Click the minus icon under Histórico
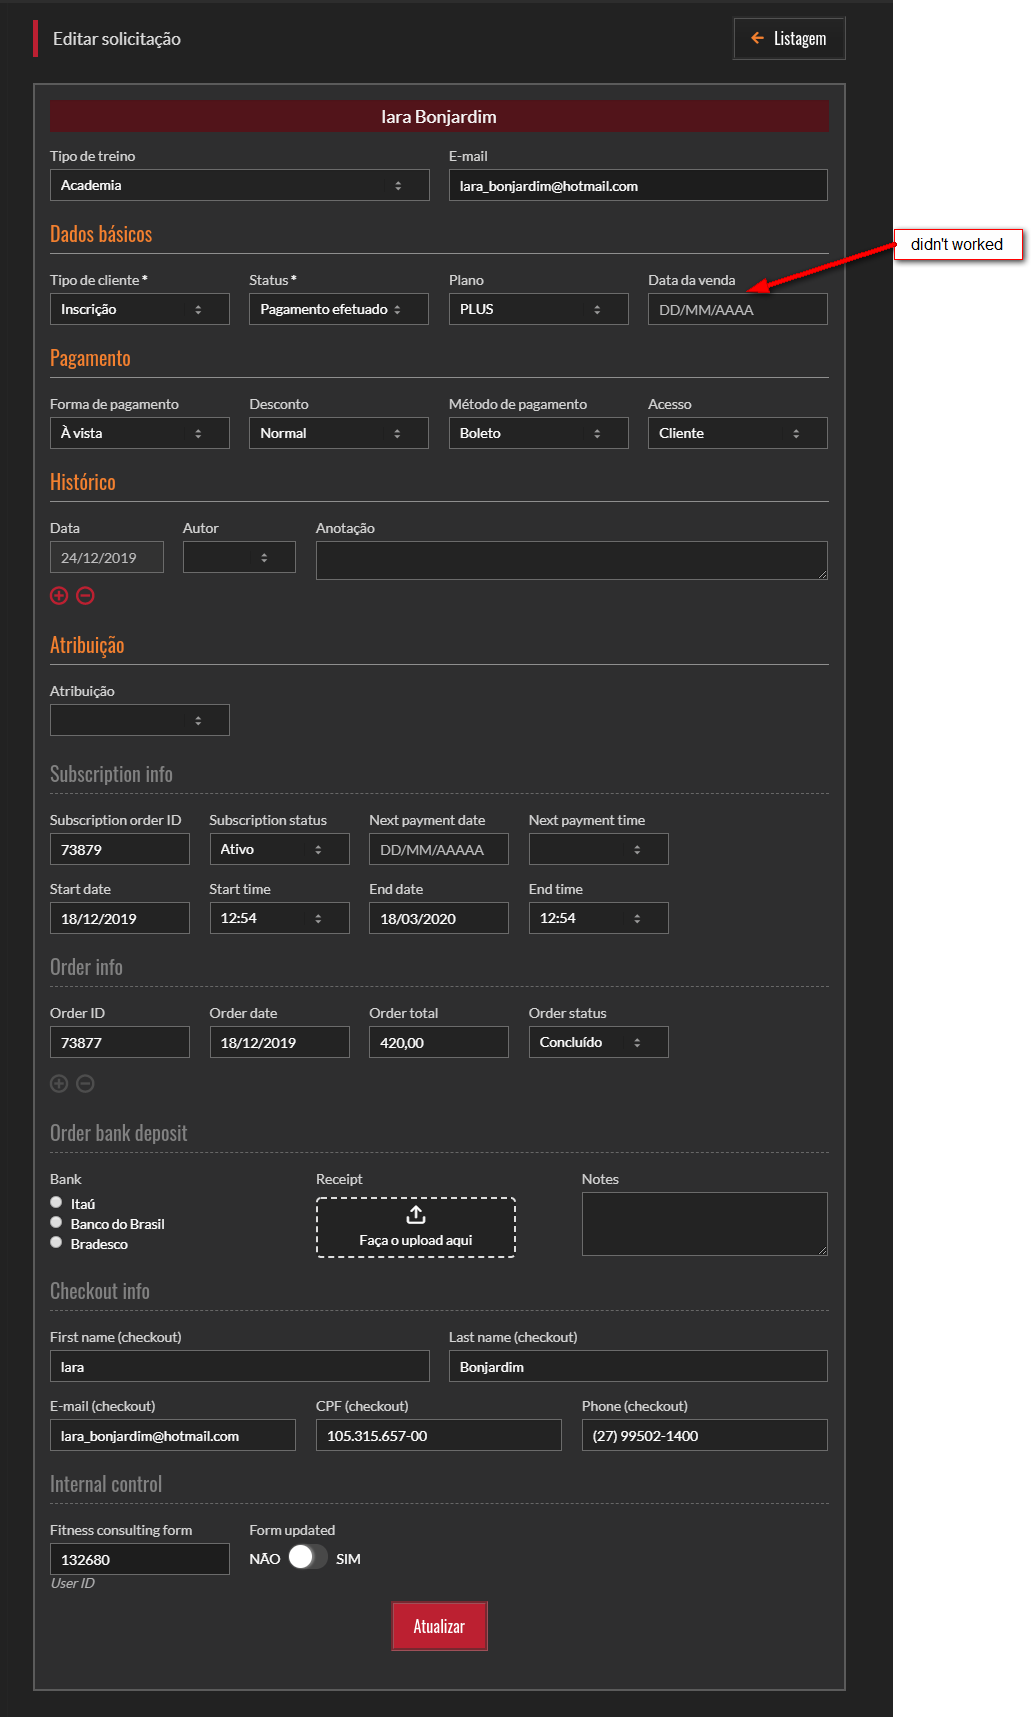The height and width of the screenshot is (1717, 1033). pos(86,596)
